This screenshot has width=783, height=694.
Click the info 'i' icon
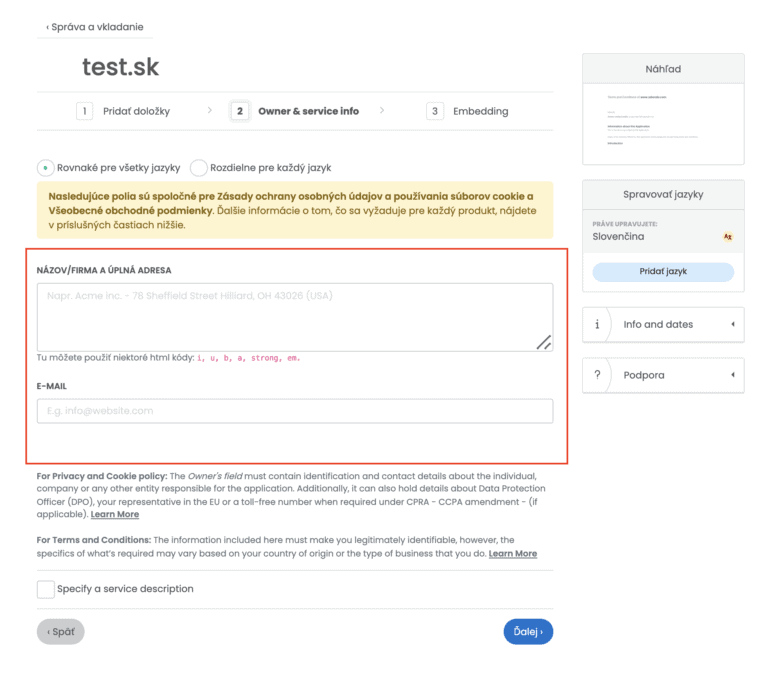click(x=597, y=324)
